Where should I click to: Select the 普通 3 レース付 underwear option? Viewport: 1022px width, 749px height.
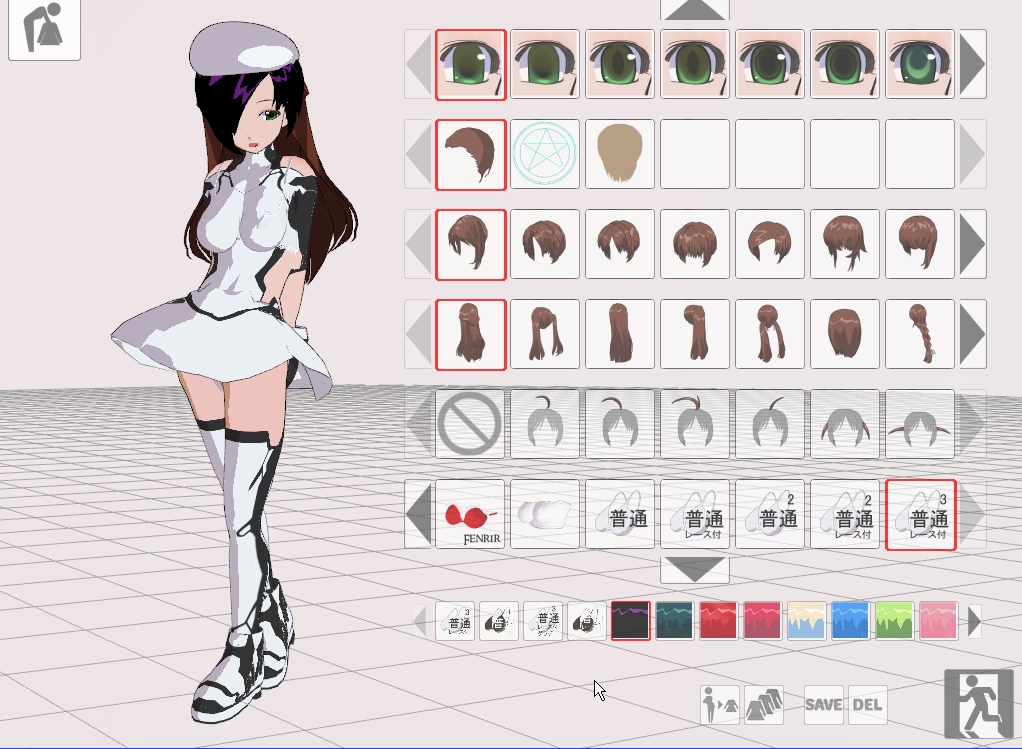pos(920,515)
